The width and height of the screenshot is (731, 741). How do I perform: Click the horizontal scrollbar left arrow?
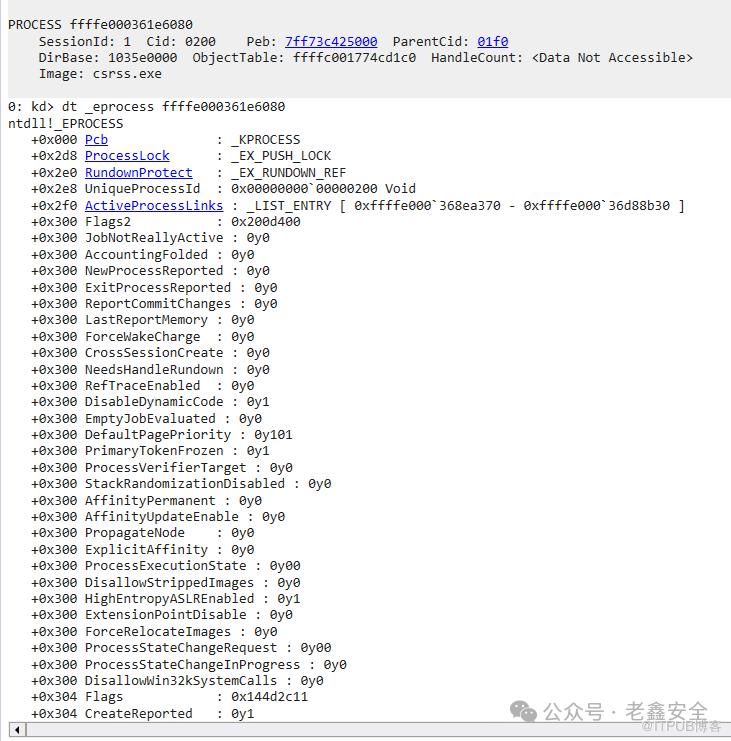[17, 730]
